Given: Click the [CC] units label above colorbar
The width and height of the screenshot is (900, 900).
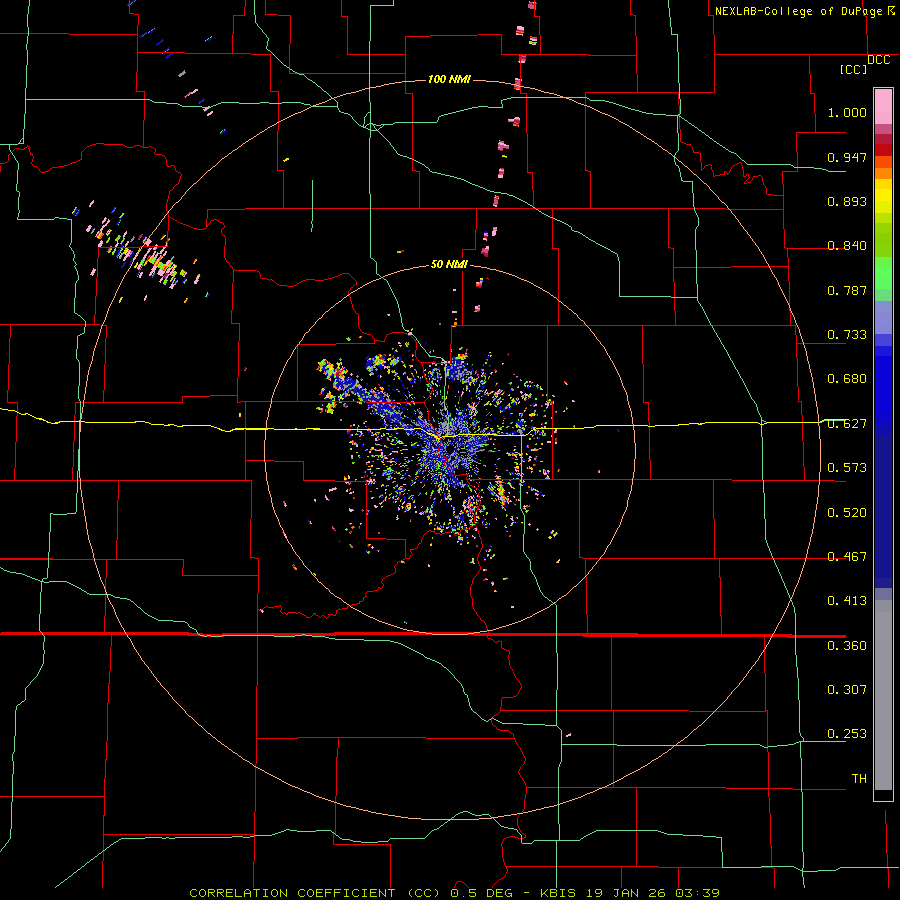Looking at the screenshot, I should (853, 69).
